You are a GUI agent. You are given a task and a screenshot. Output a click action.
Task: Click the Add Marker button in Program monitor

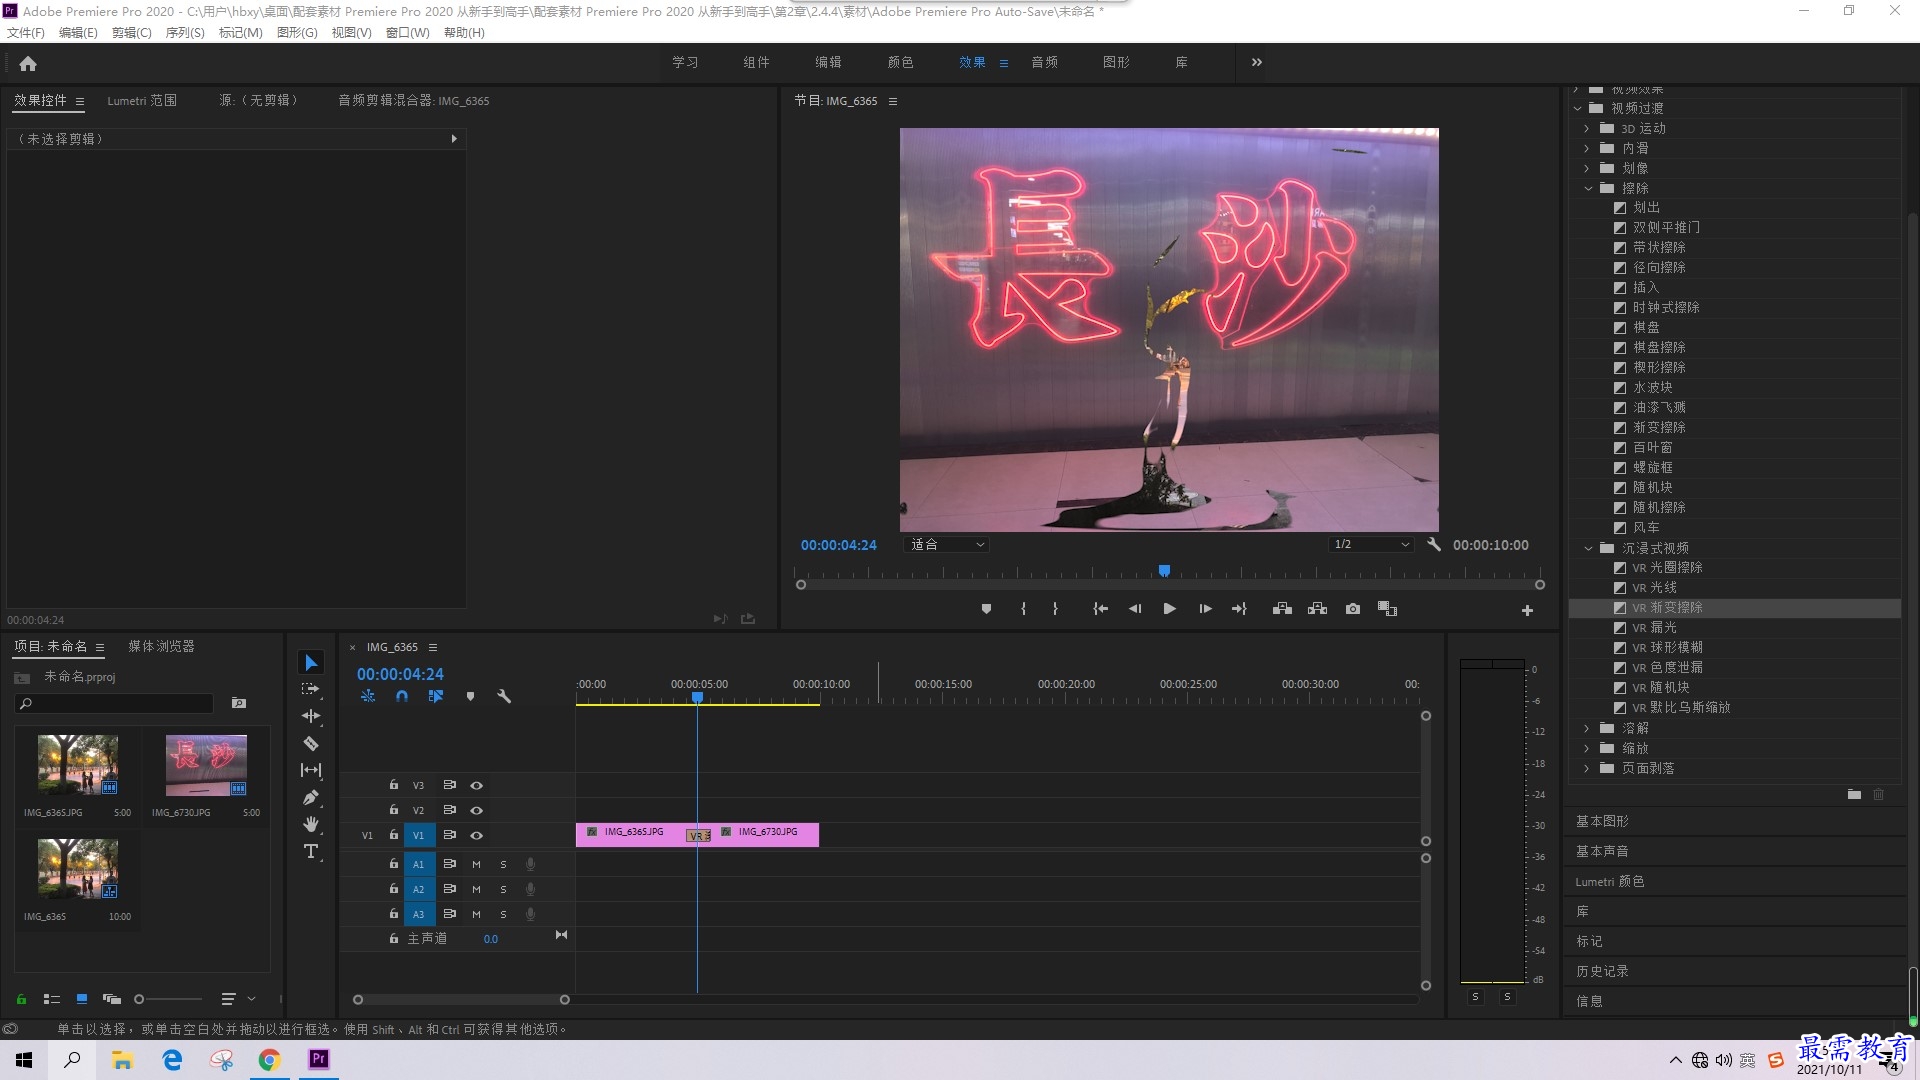pos(986,609)
